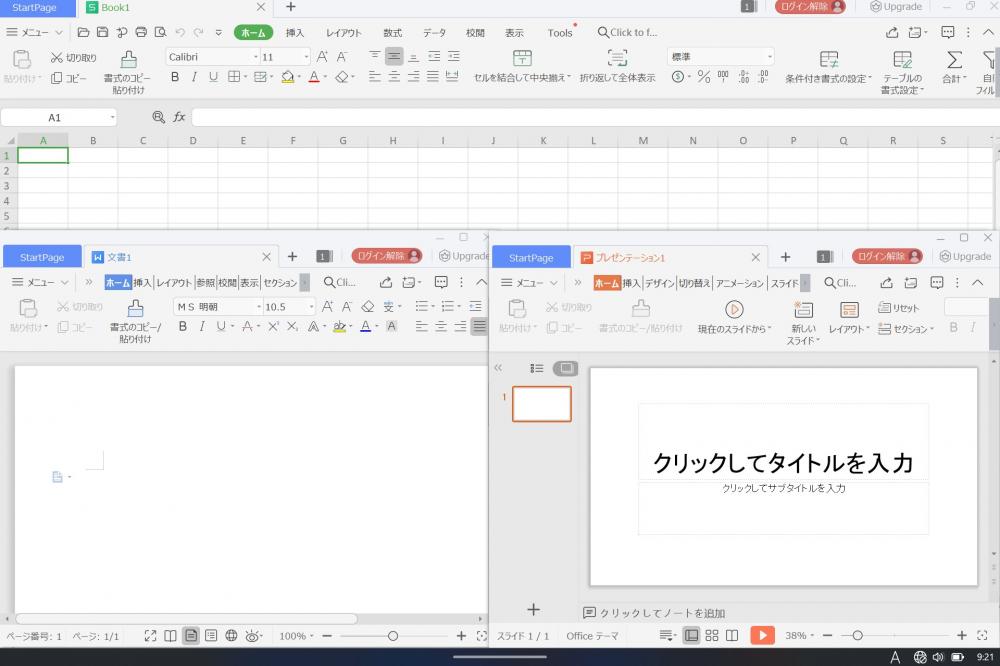
Task: Click the full screen icon in the writer status bar
Action: [x=151, y=635]
